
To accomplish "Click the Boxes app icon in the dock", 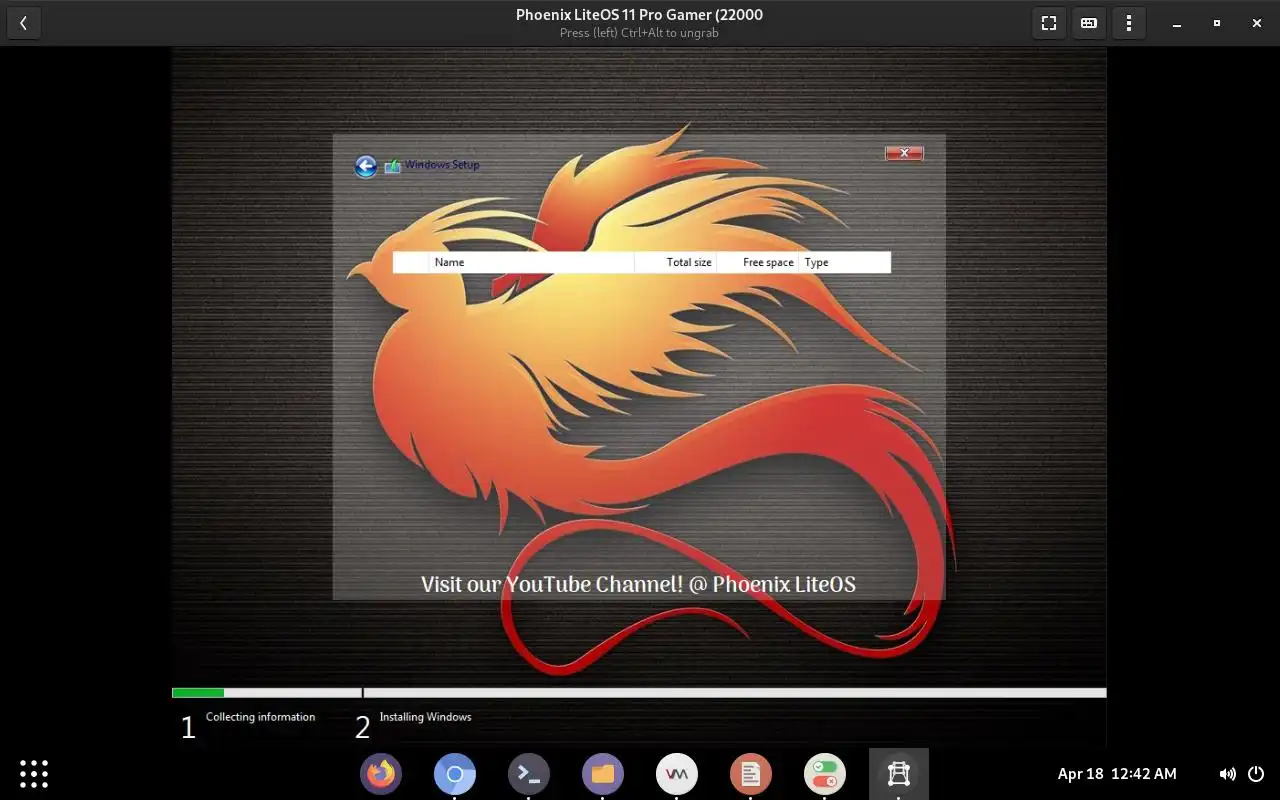I will (899, 774).
